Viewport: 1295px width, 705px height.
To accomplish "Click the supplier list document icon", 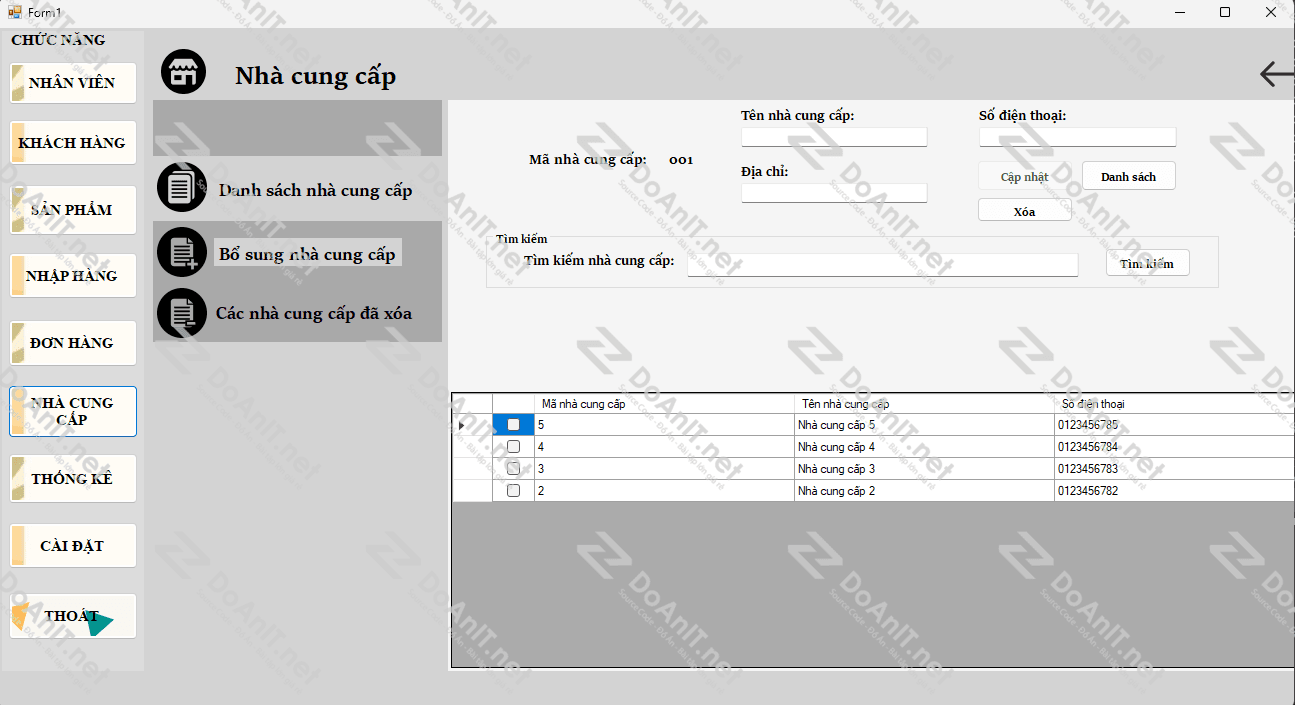I will tap(182, 188).
